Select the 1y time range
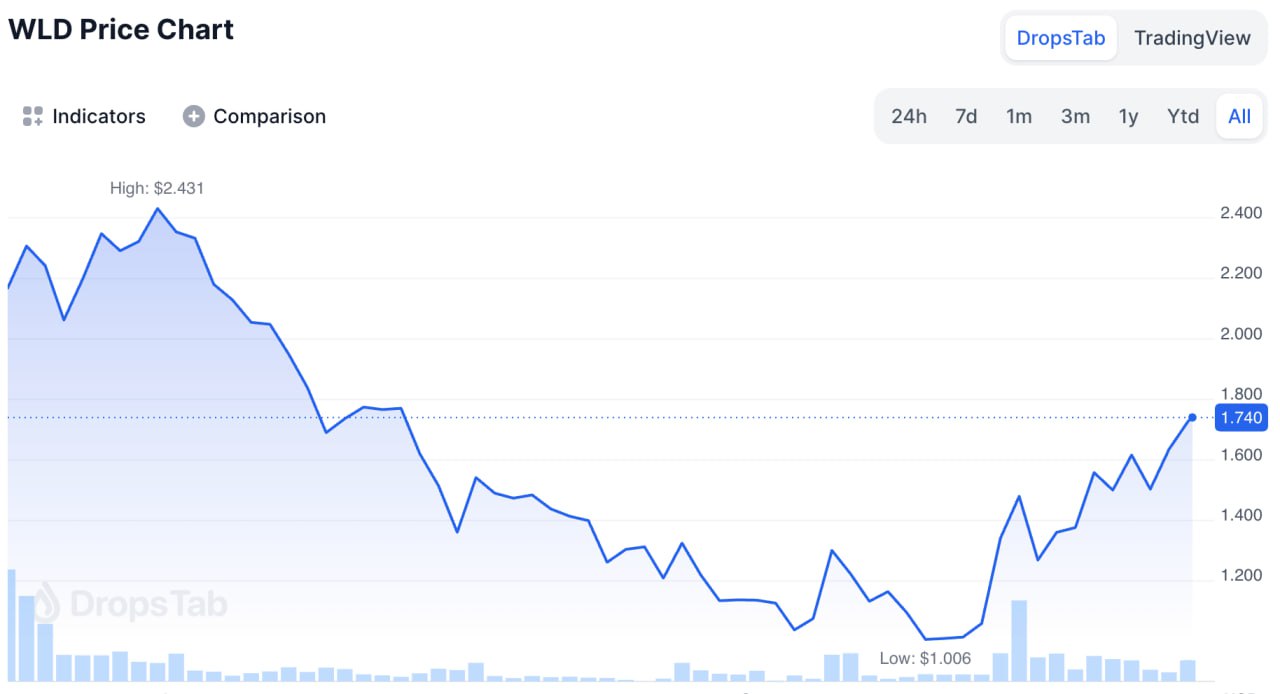The width and height of the screenshot is (1280, 694). [1128, 116]
